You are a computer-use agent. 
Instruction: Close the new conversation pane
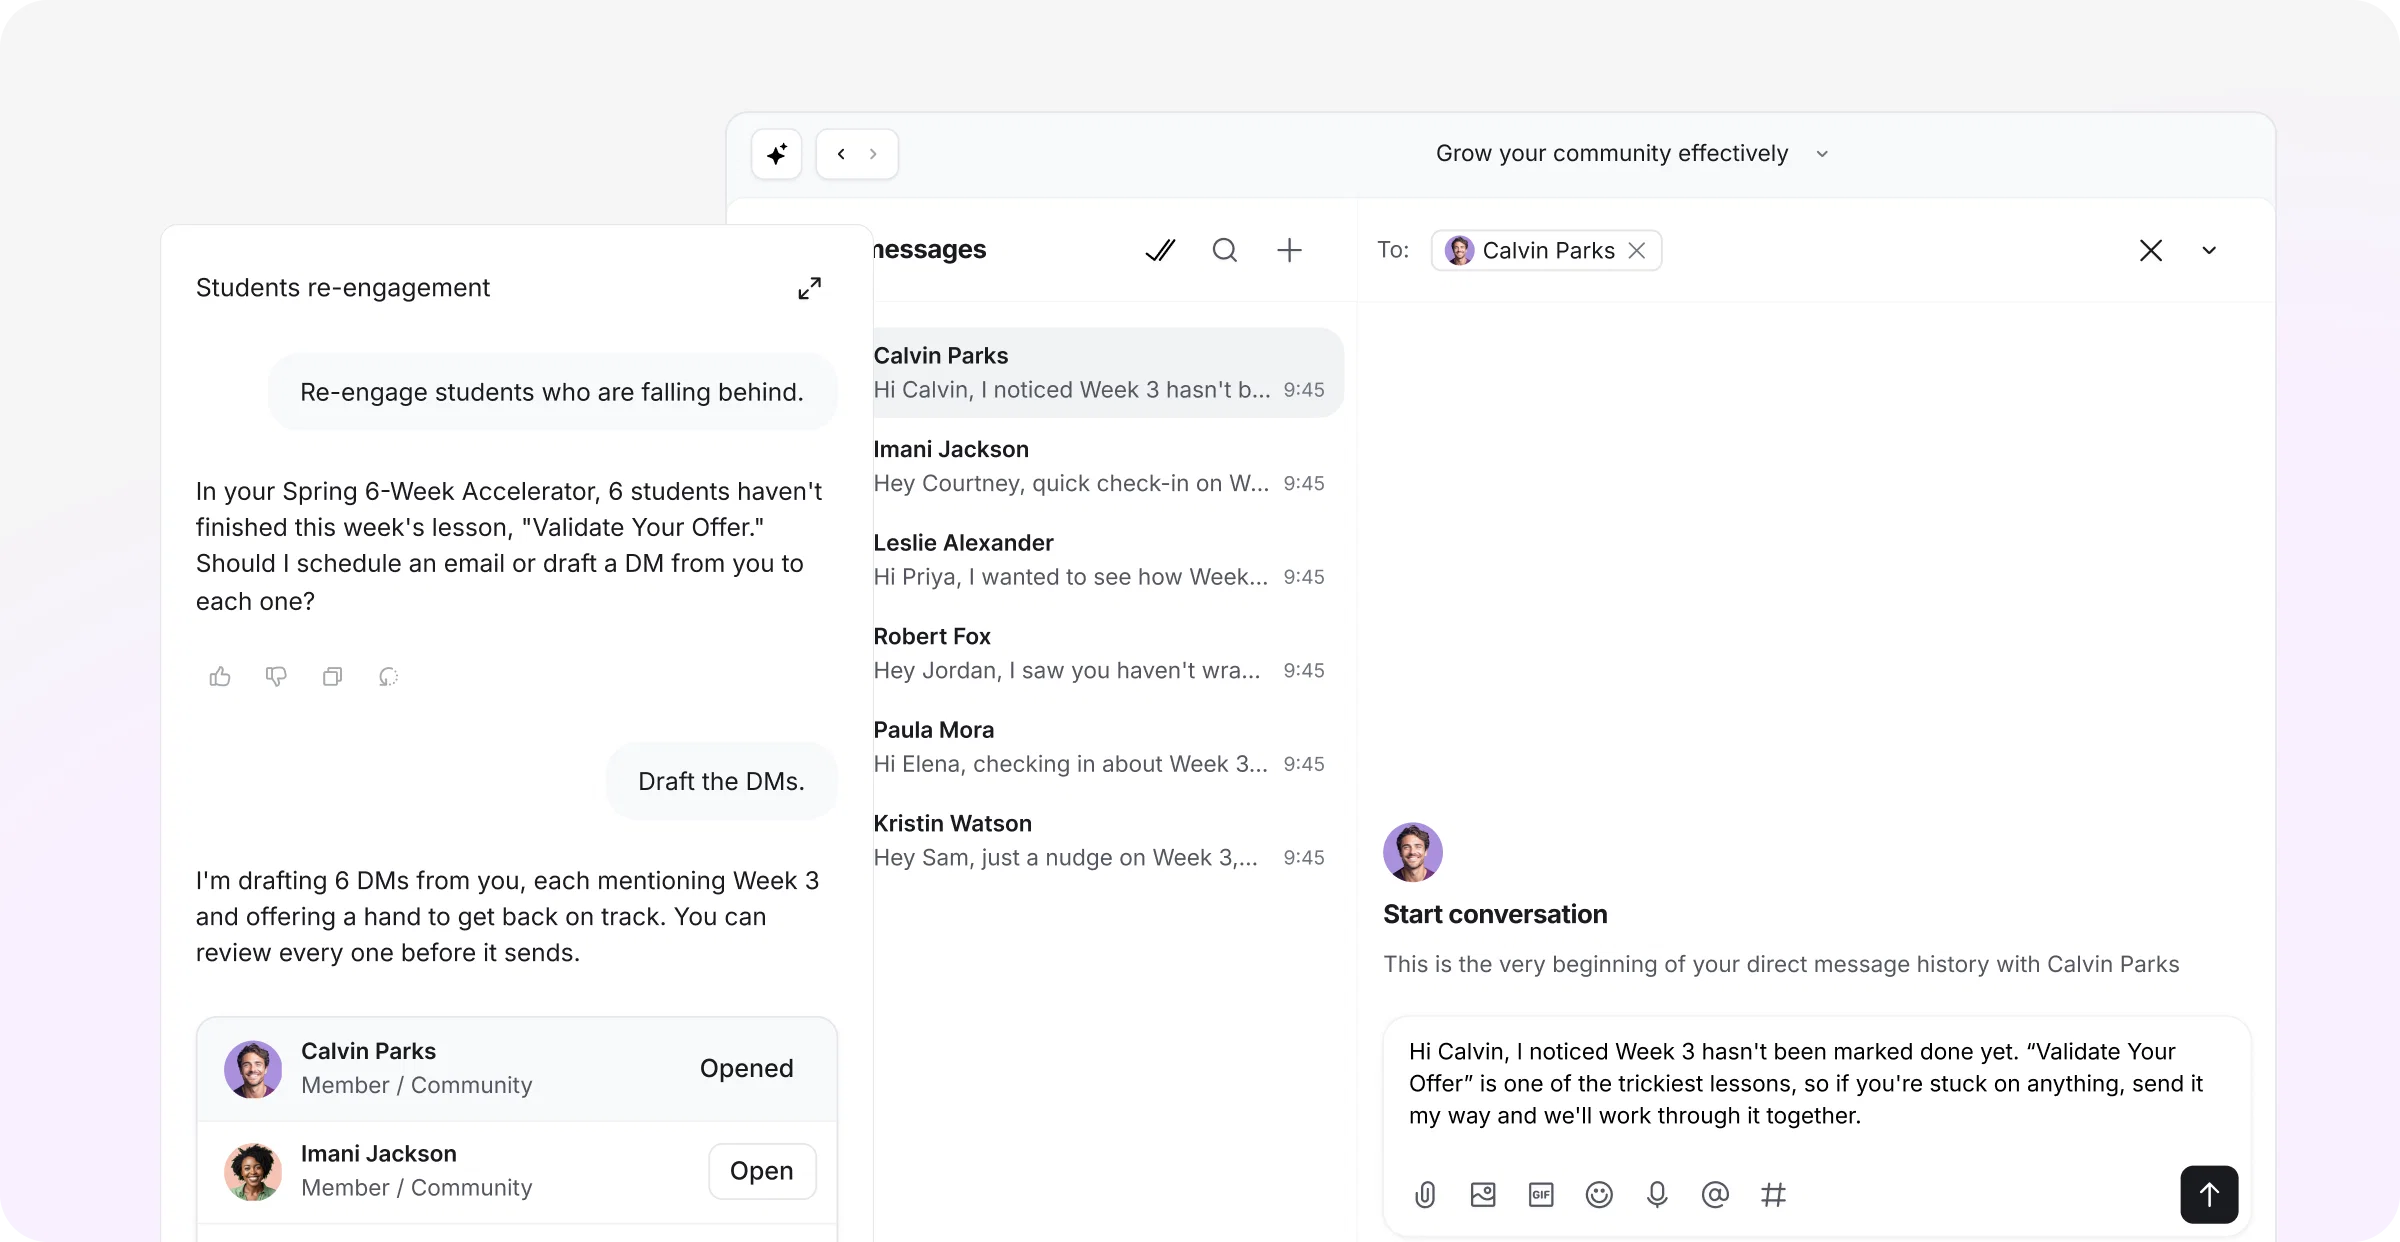(x=2151, y=250)
